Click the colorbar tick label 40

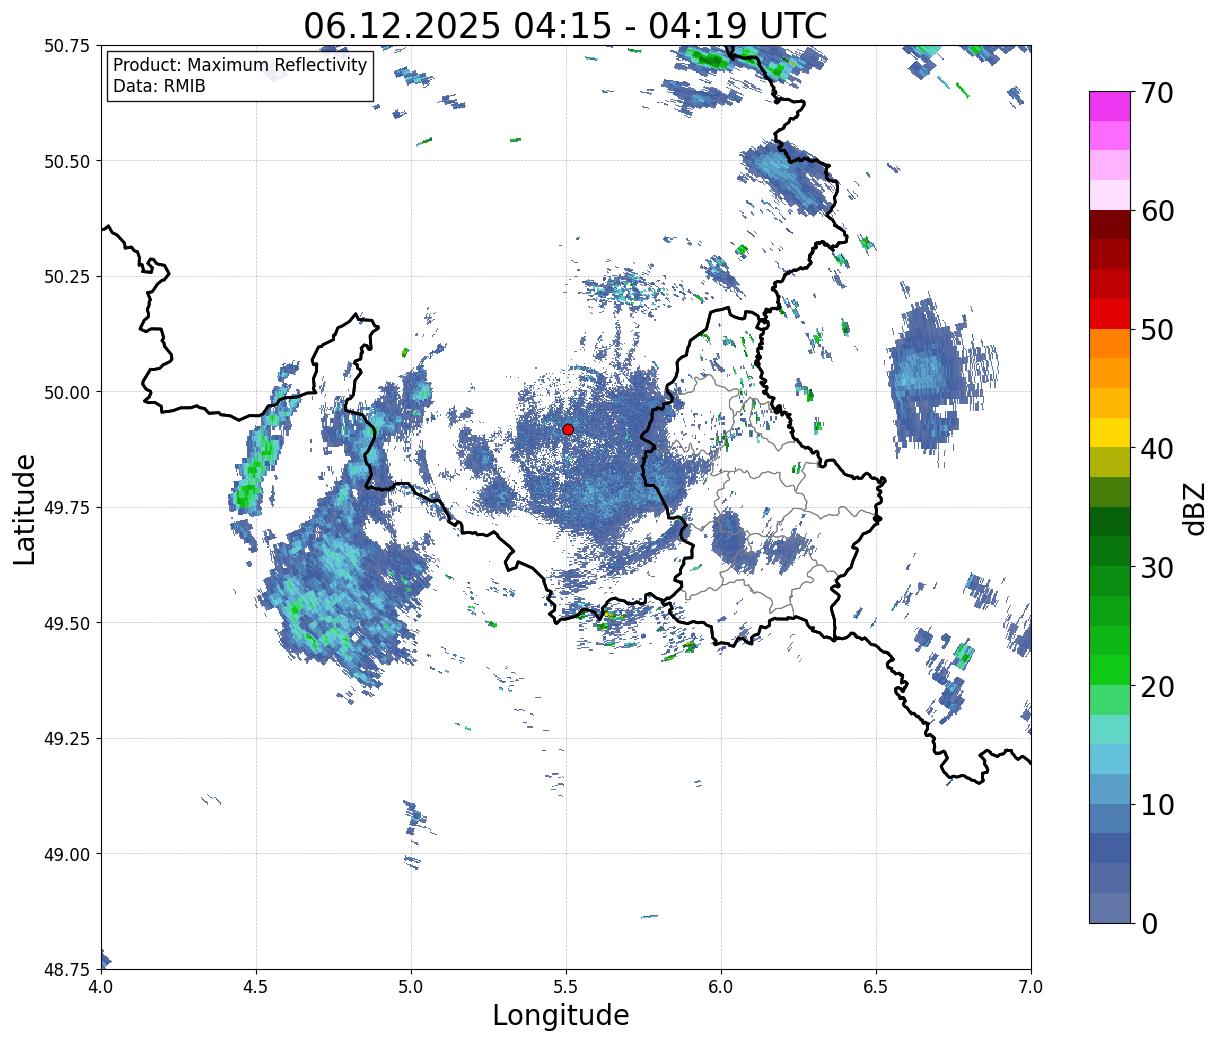click(x=1156, y=448)
